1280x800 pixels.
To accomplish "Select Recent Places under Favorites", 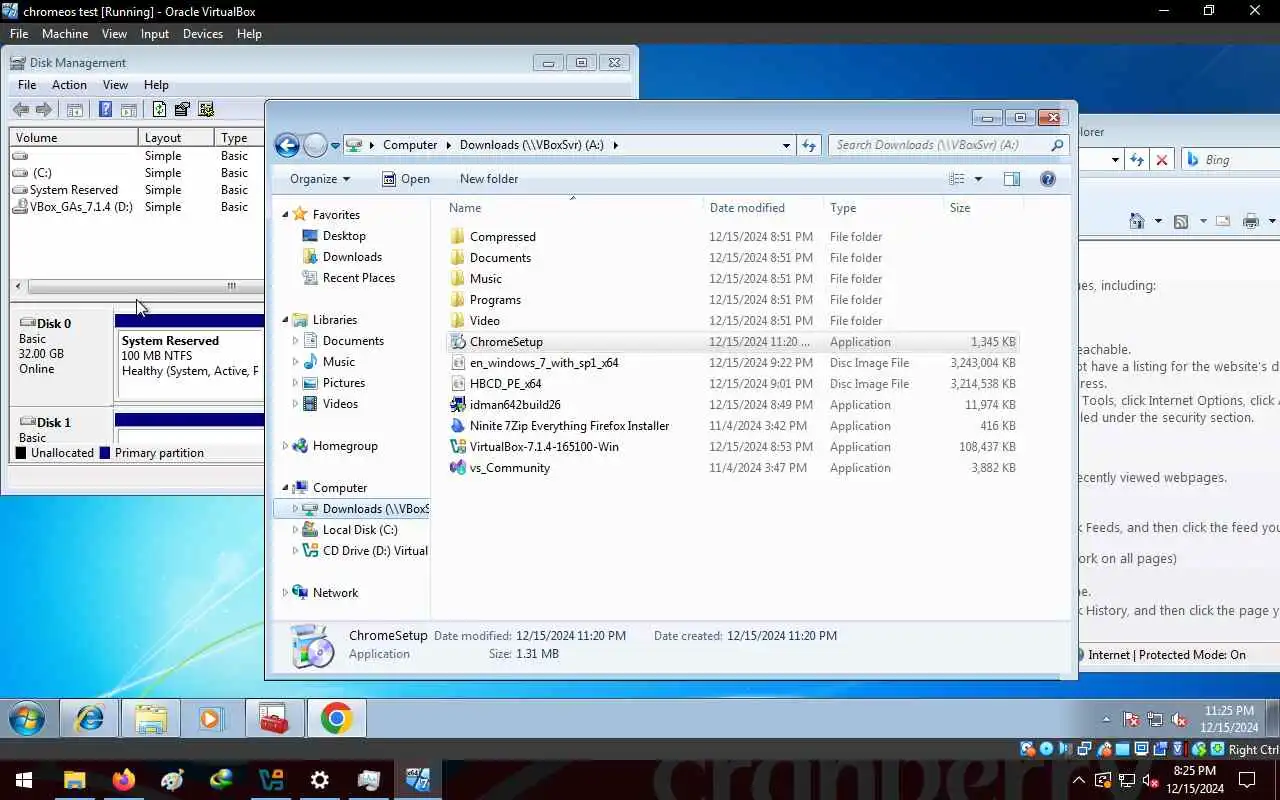I will point(358,278).
